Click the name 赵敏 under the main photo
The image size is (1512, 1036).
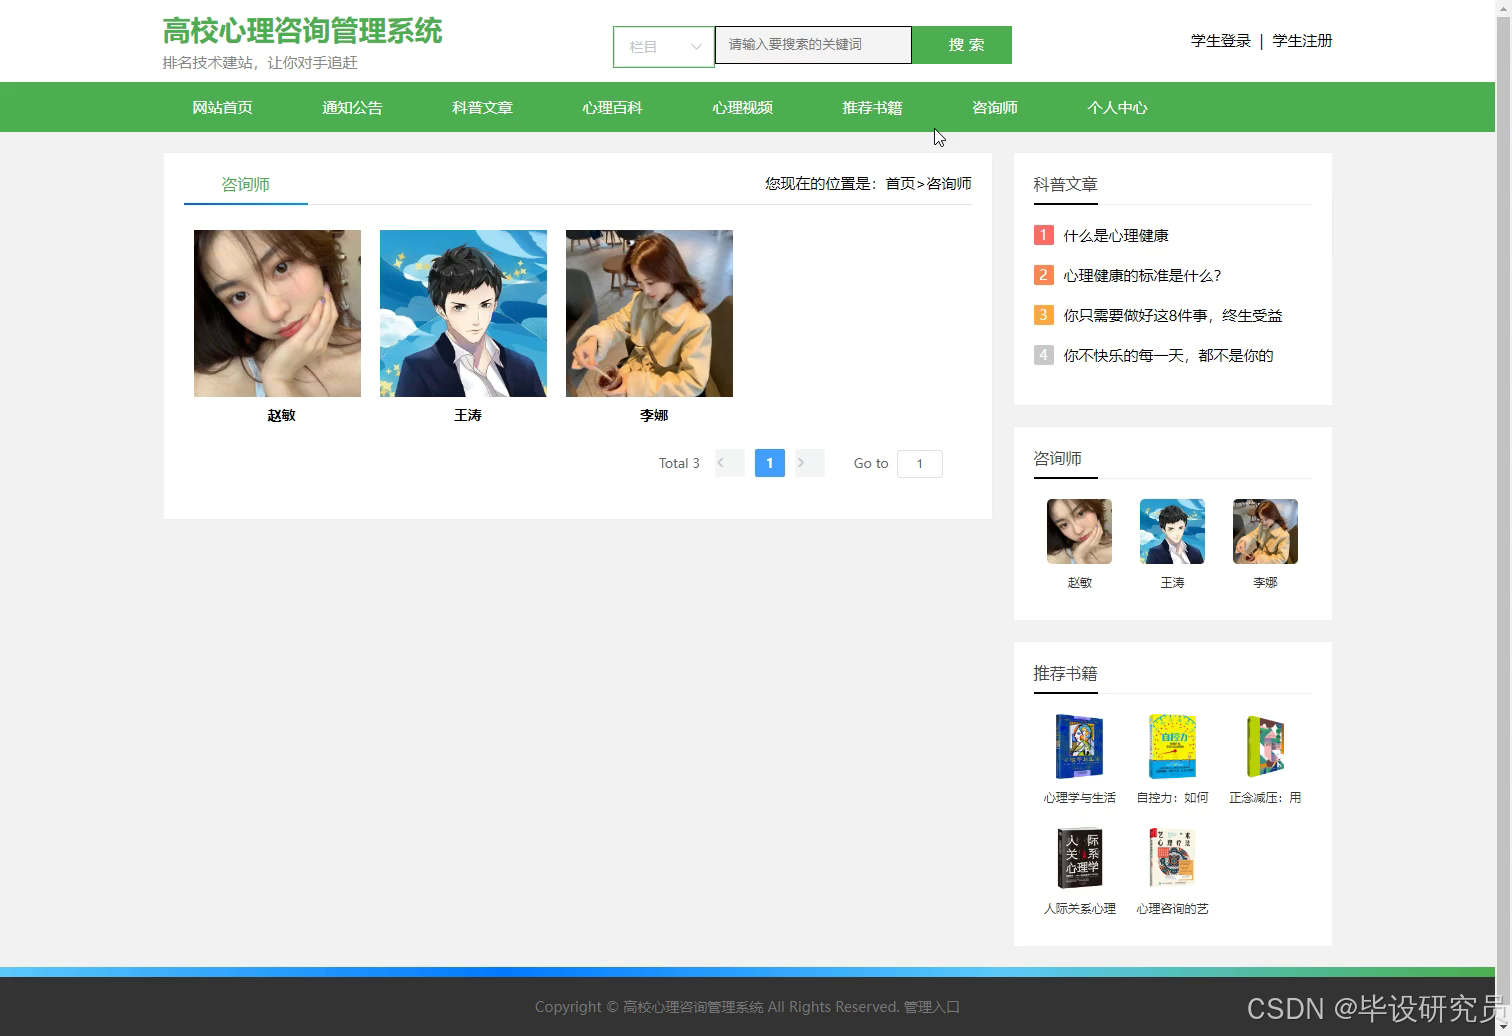tap(281, 415)
